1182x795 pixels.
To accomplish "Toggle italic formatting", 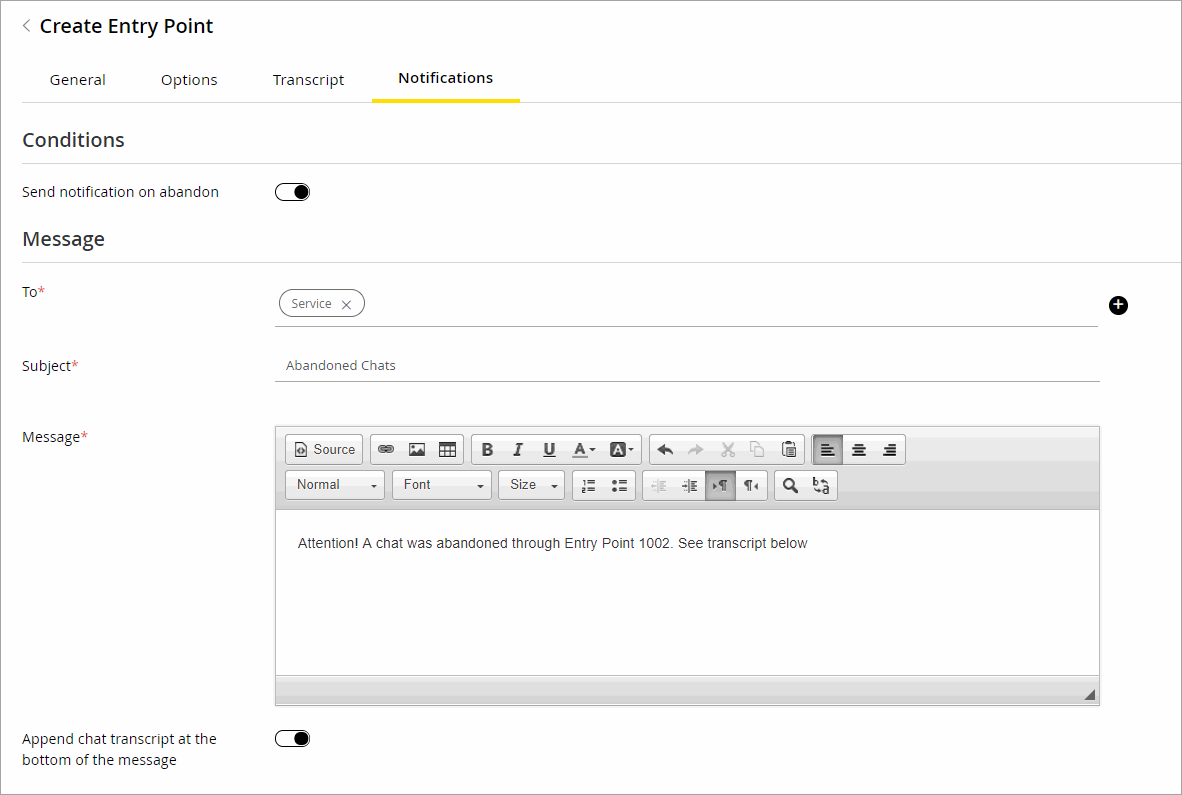I will coord(518,450).
